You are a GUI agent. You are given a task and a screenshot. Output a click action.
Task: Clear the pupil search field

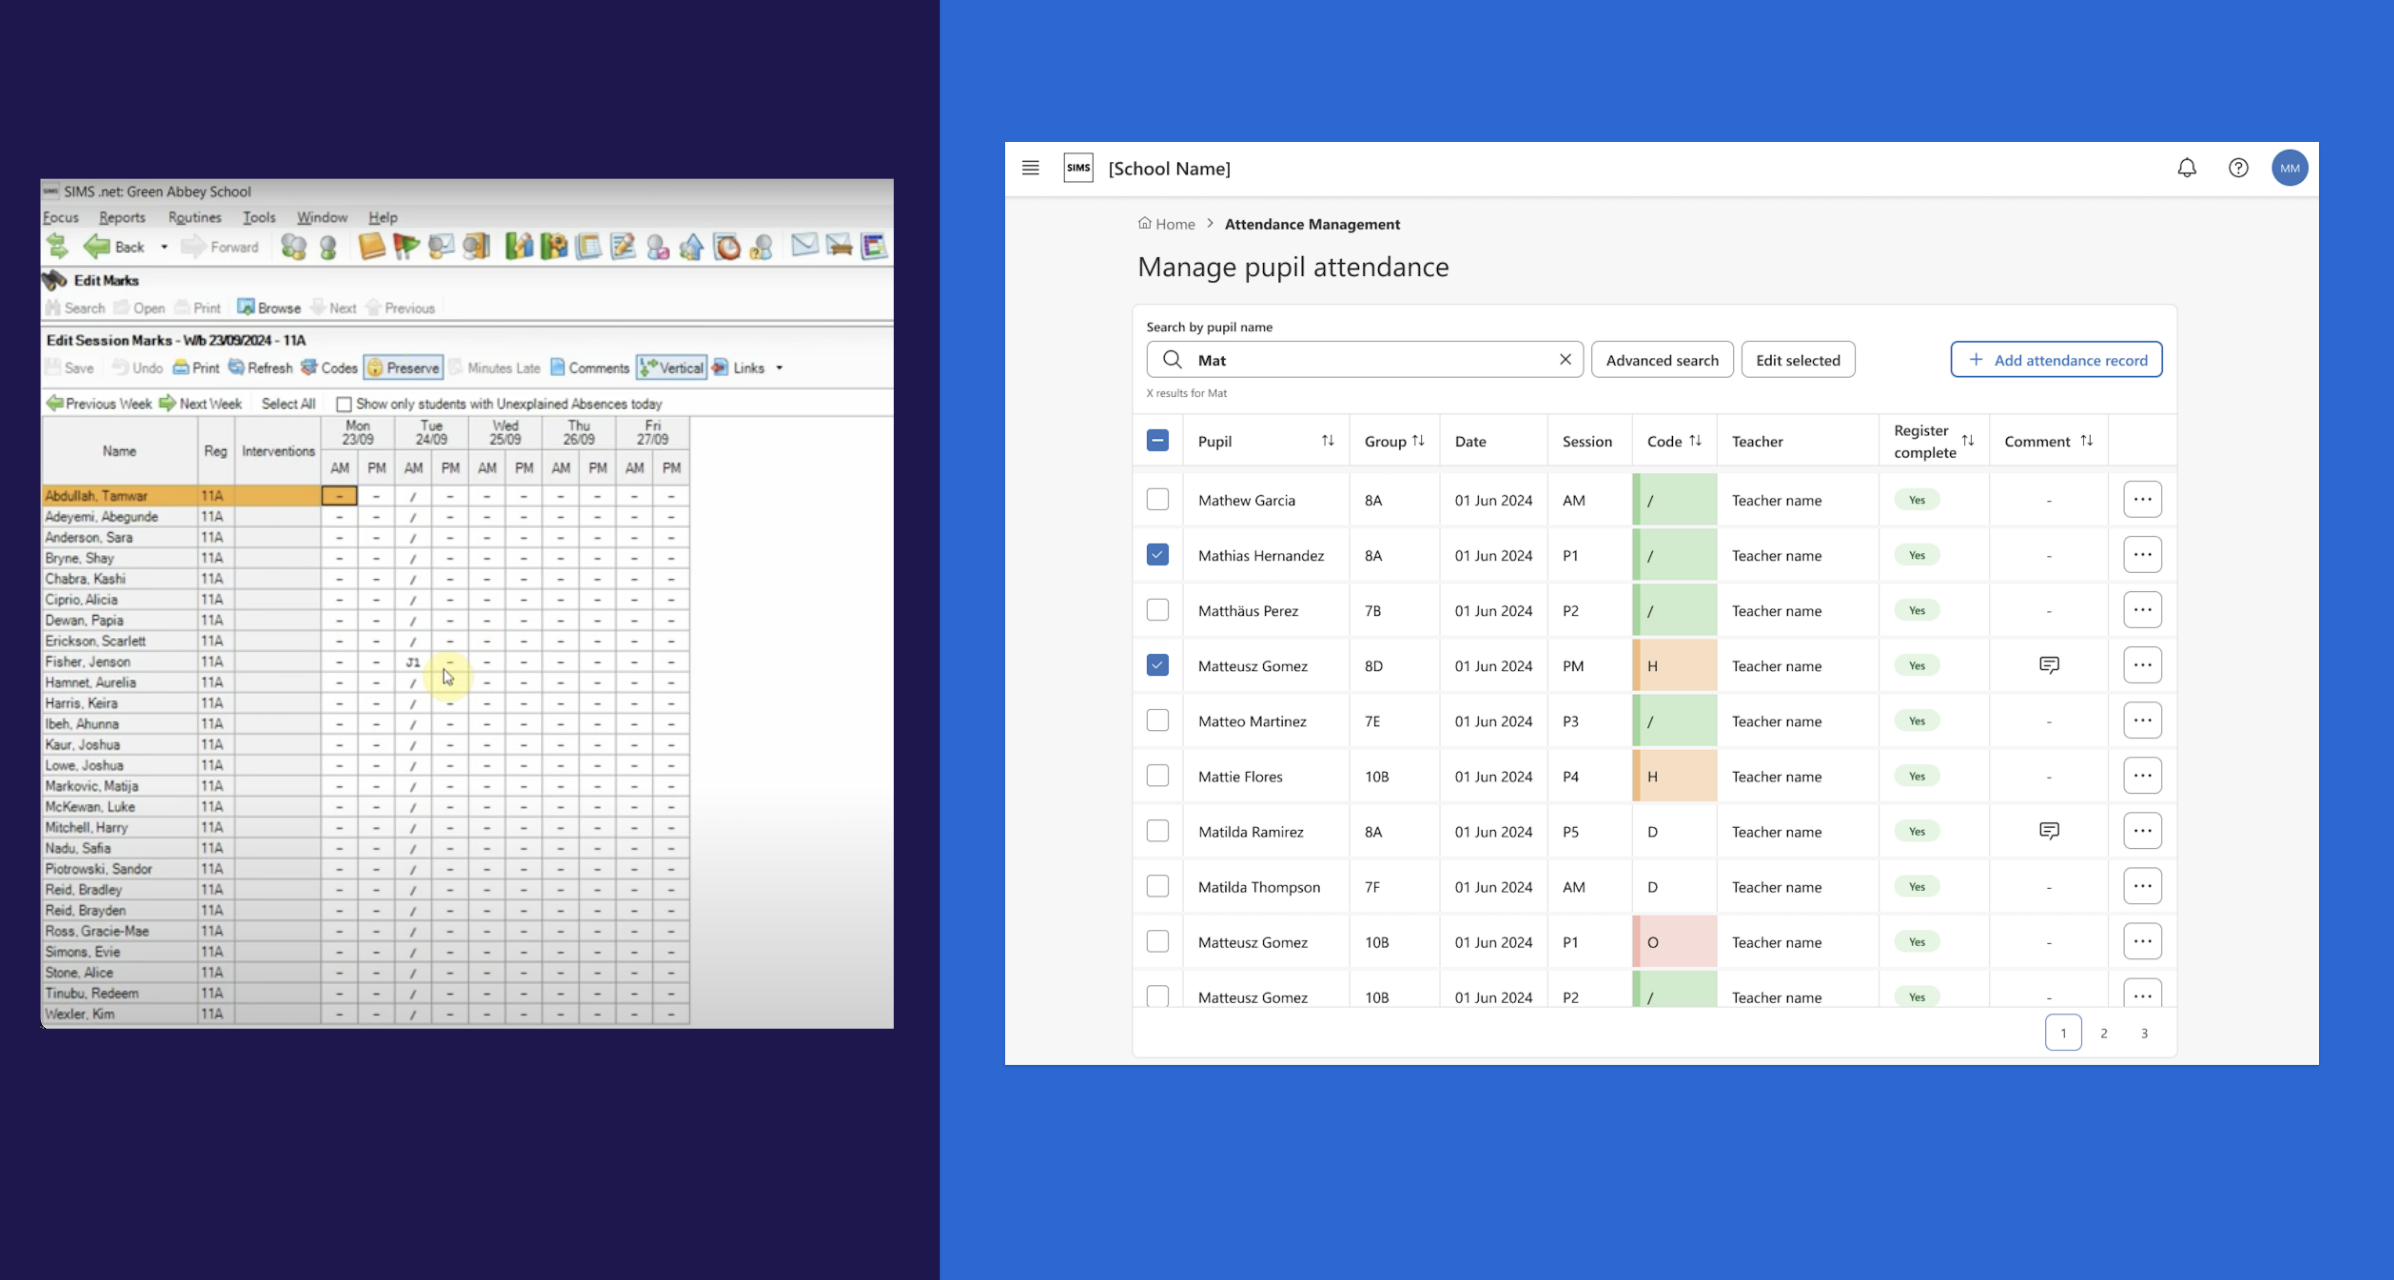click(1565, 360)
